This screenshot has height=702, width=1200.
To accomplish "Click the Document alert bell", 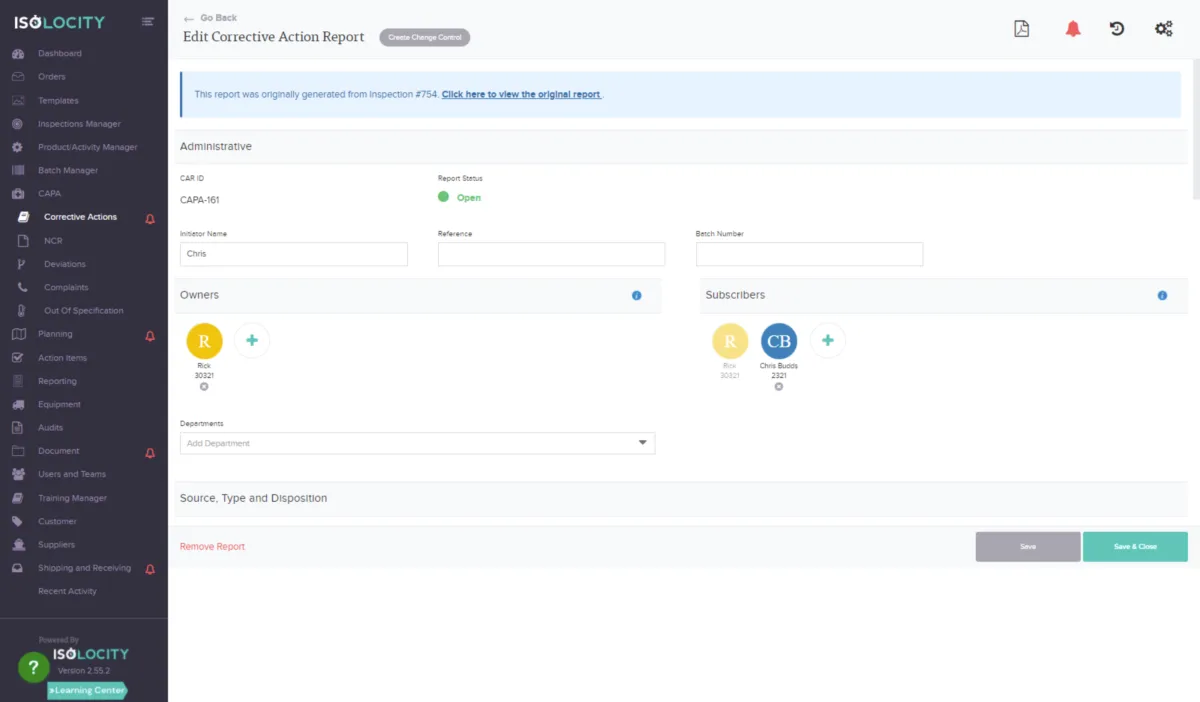I will [x=150, y=452].
